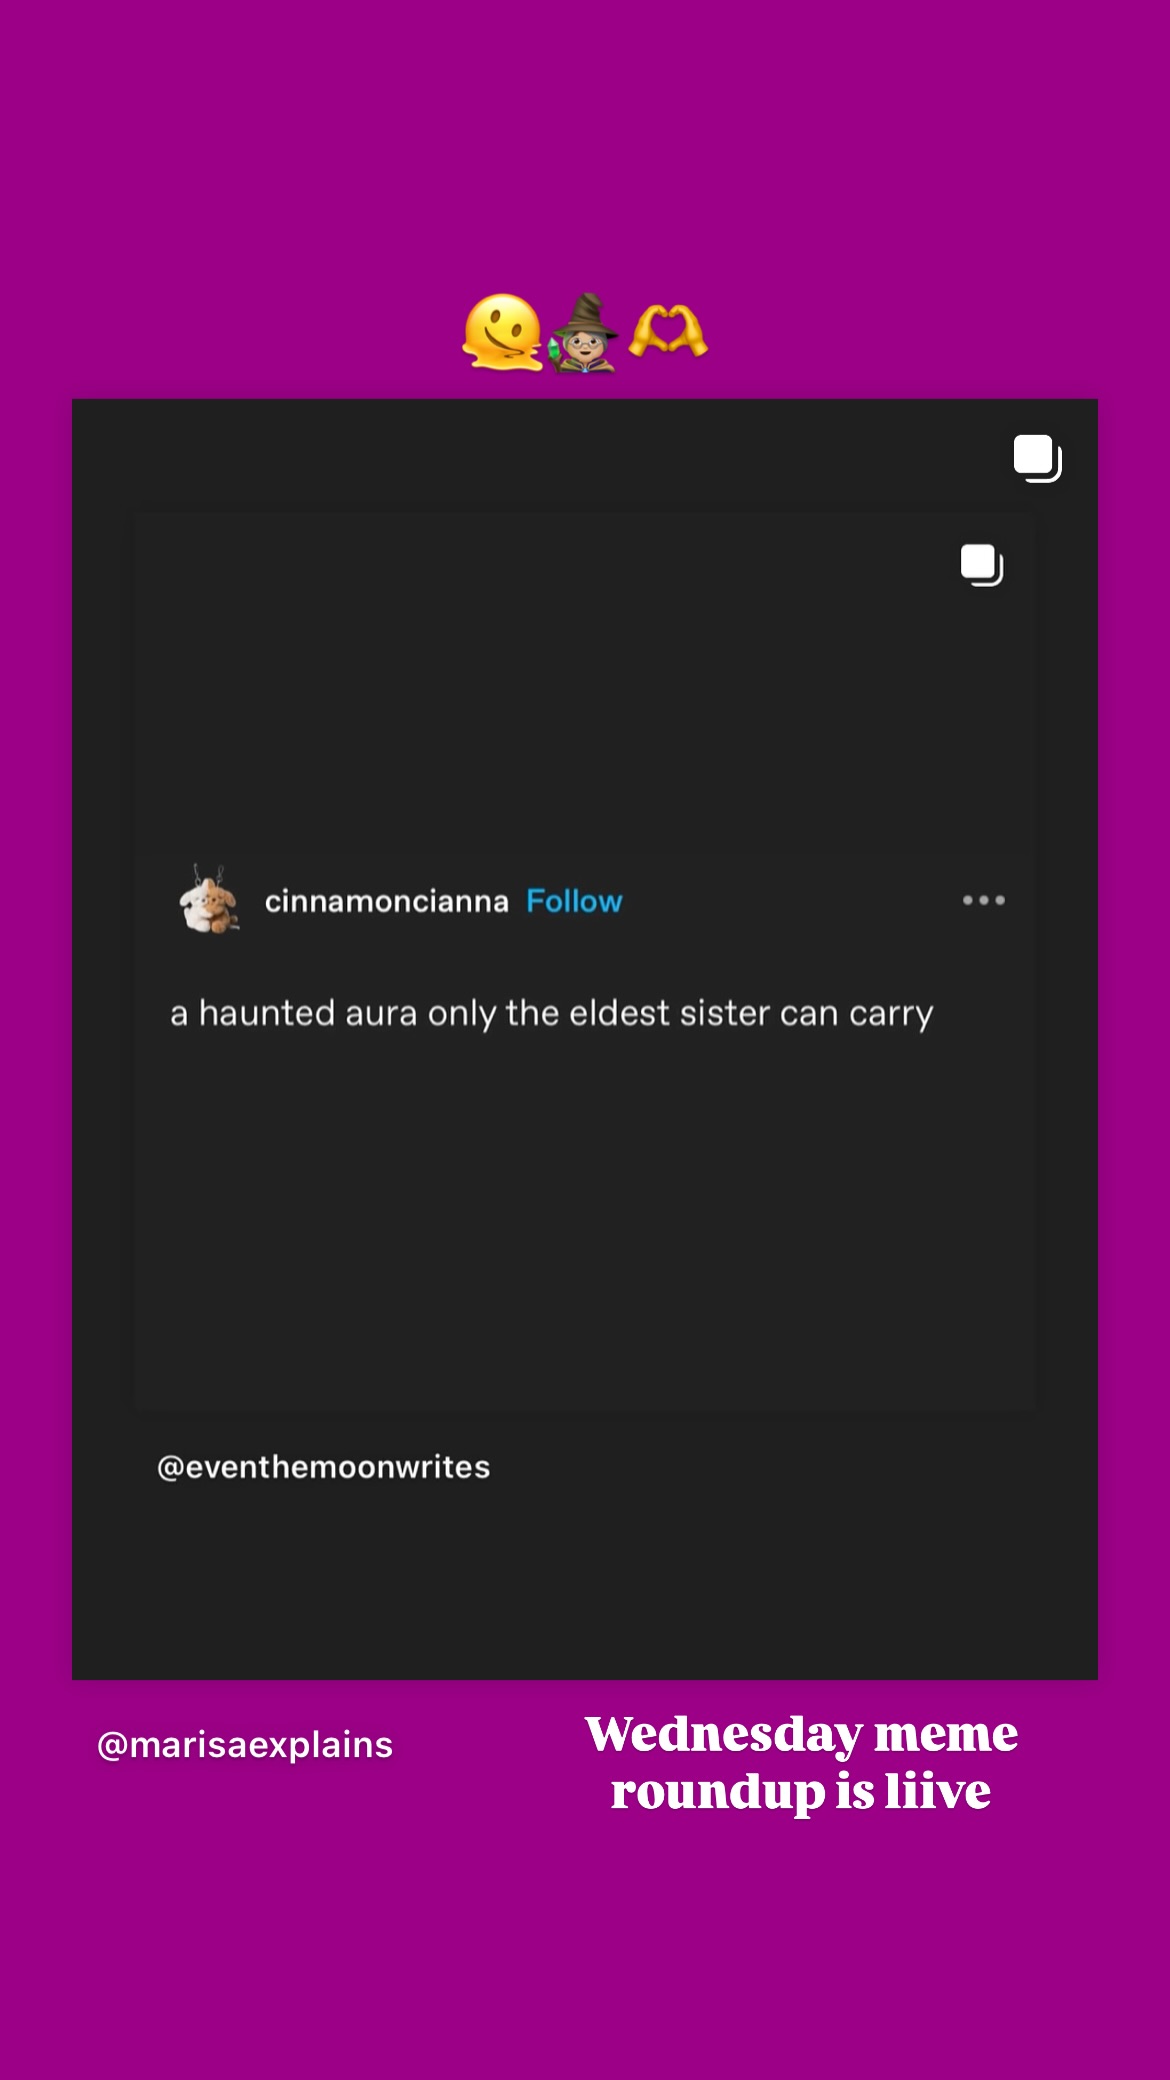Open the @marisaexplains account mention
The height and width of the screenshot is (2080, 1170).
pyautogui.click(x=245, y=1745)
